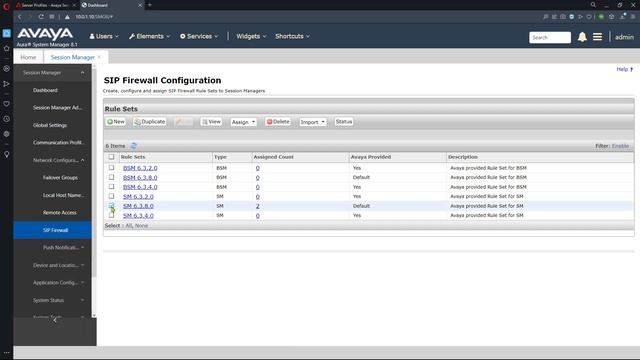This screenshot has width=640, height=360.
Task: Click the Avaya Search input field
Action: (550, 37)
